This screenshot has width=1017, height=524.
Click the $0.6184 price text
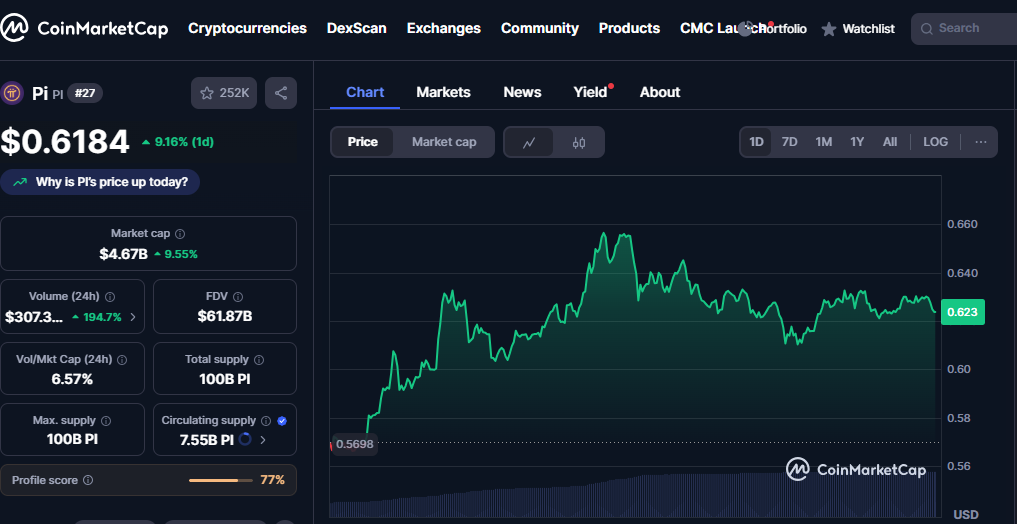pos(65,142)
